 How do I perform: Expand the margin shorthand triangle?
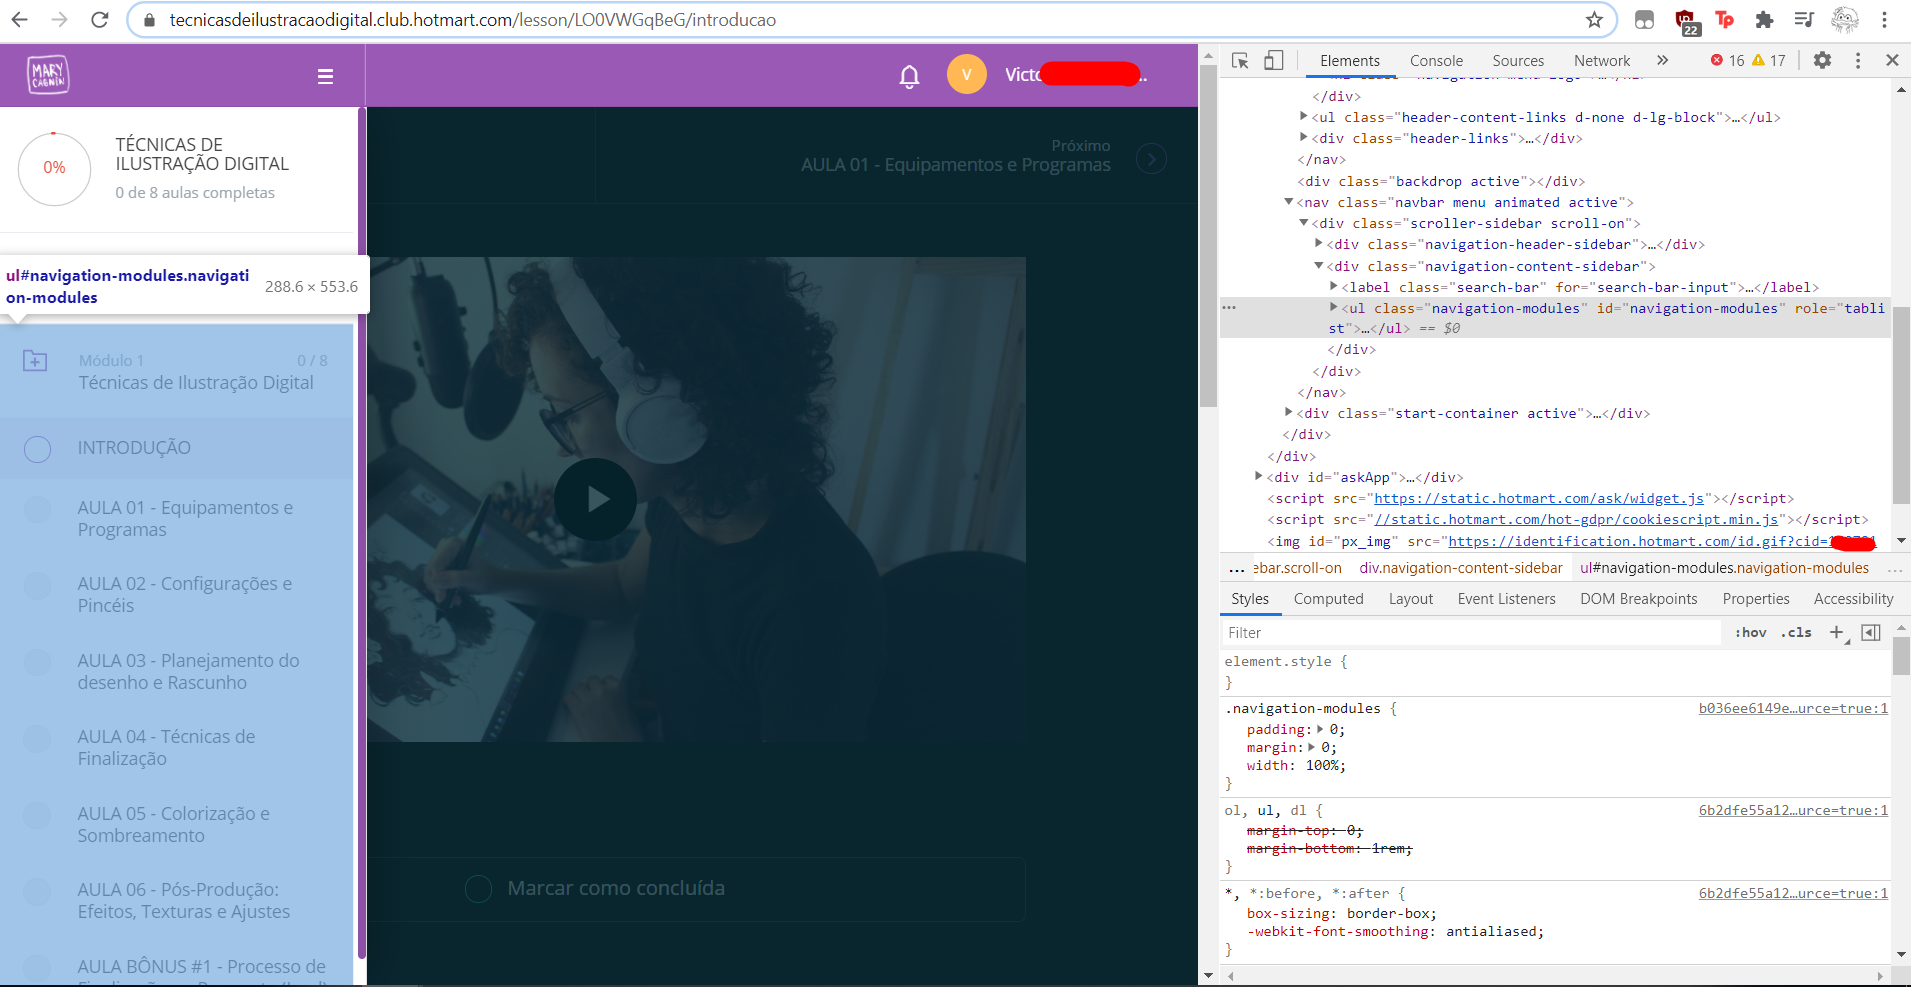[1312, 747]
